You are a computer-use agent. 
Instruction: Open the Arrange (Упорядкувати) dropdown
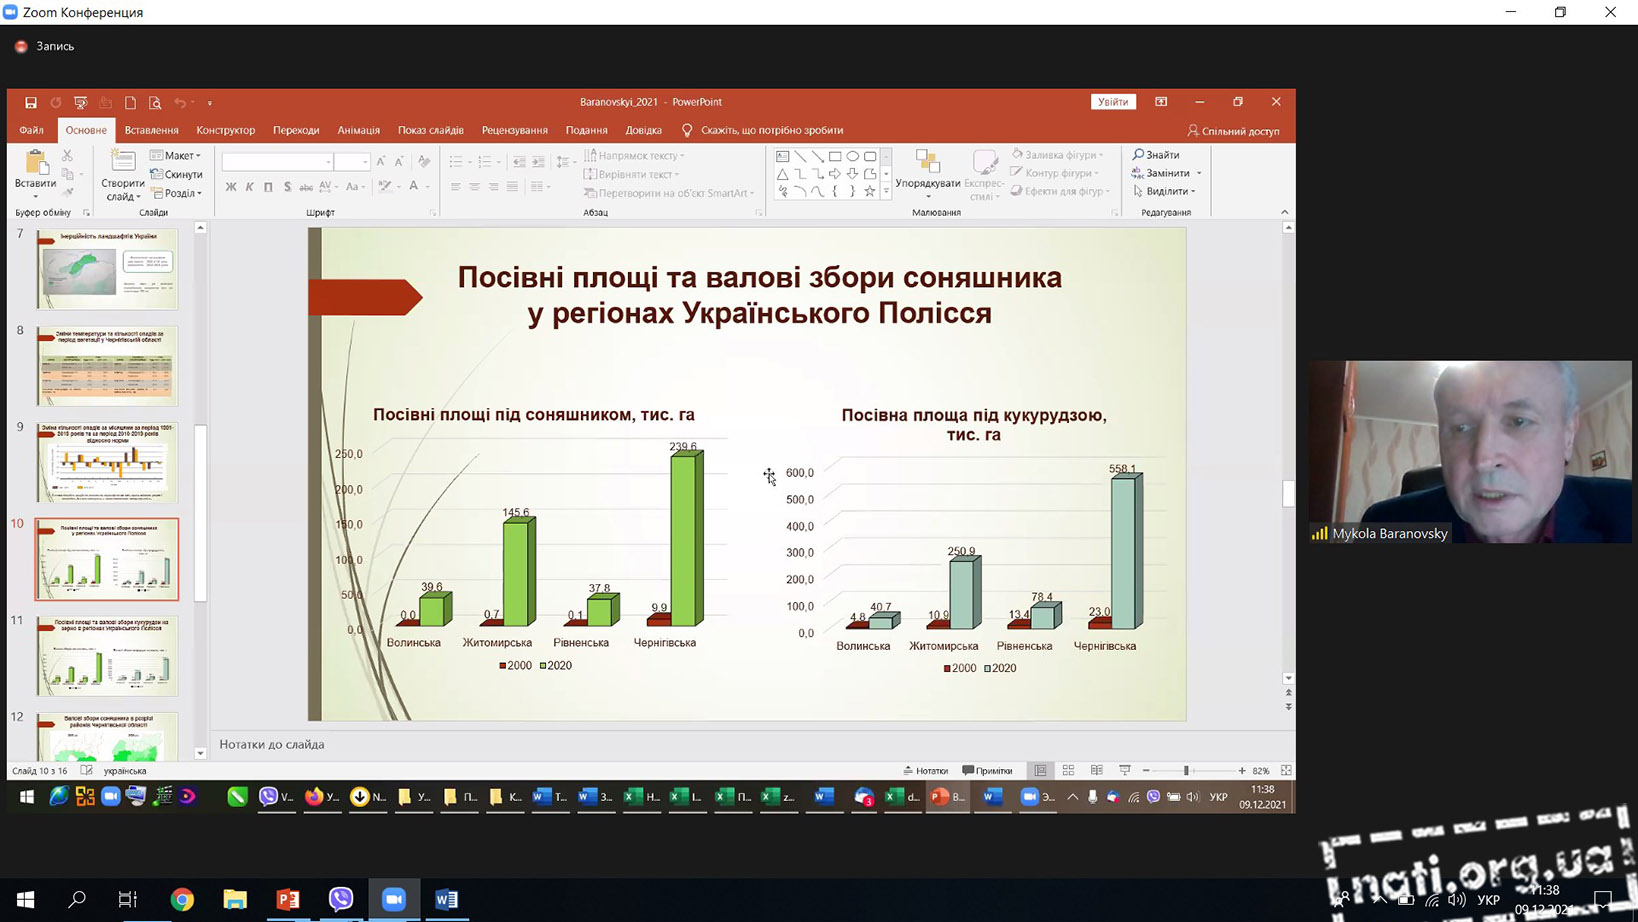click(x=928, y=172)
